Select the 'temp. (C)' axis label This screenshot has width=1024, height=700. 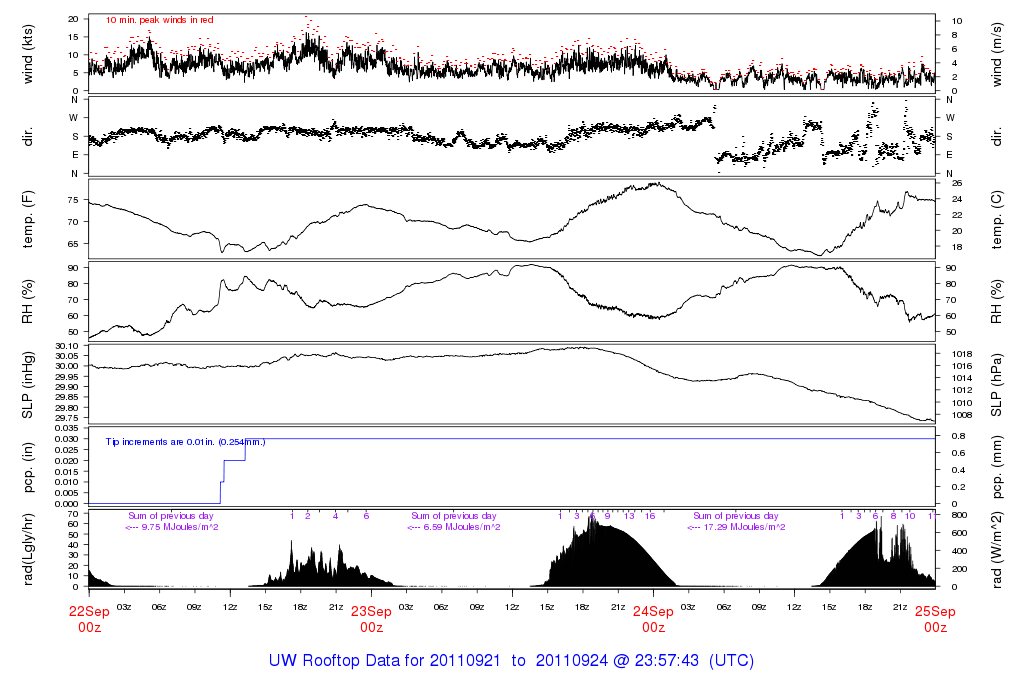coord(997,220)
